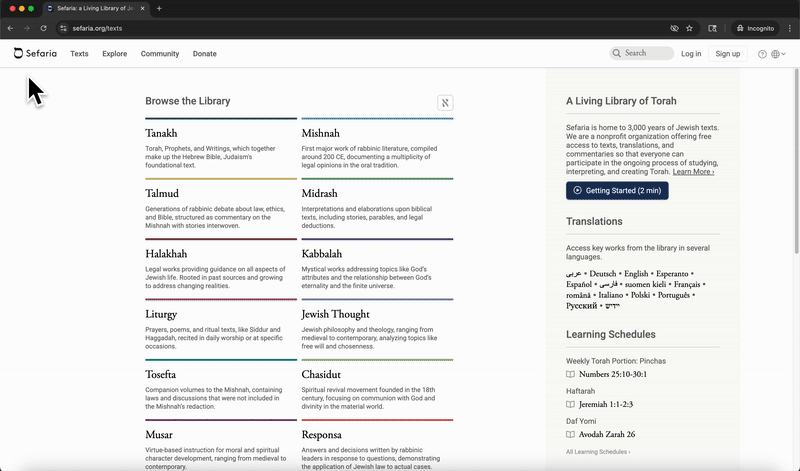Click the book icon beside Avodah Zarah 26

pyautogui.click(x=570, y=434)
